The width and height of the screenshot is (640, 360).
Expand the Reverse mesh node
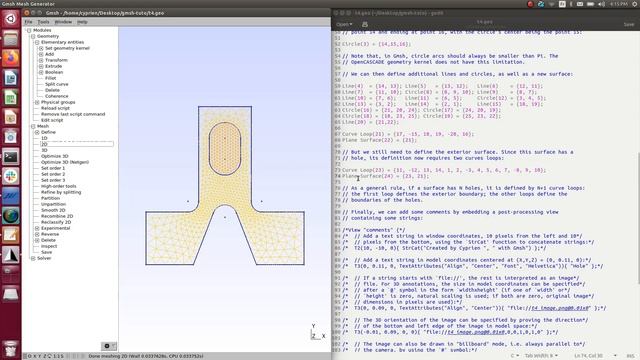[37, 234]
